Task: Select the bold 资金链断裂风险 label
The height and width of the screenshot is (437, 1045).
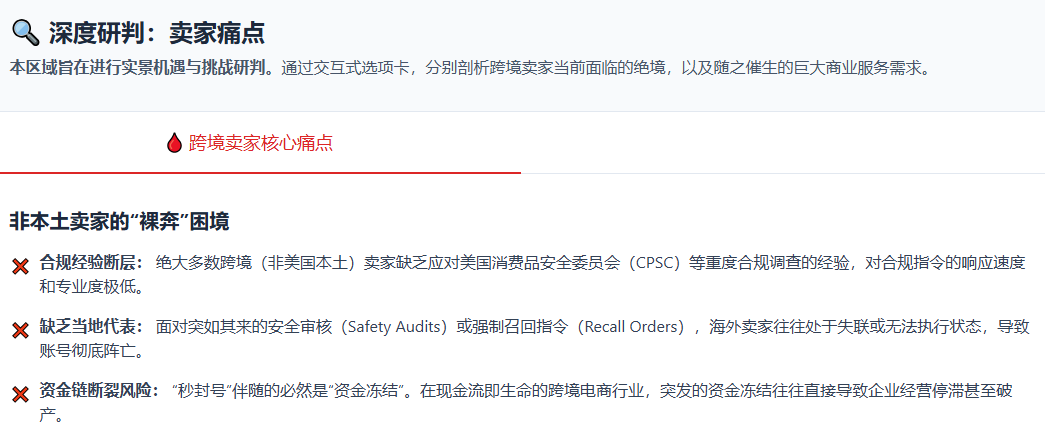Action: [x=99, y=390]
